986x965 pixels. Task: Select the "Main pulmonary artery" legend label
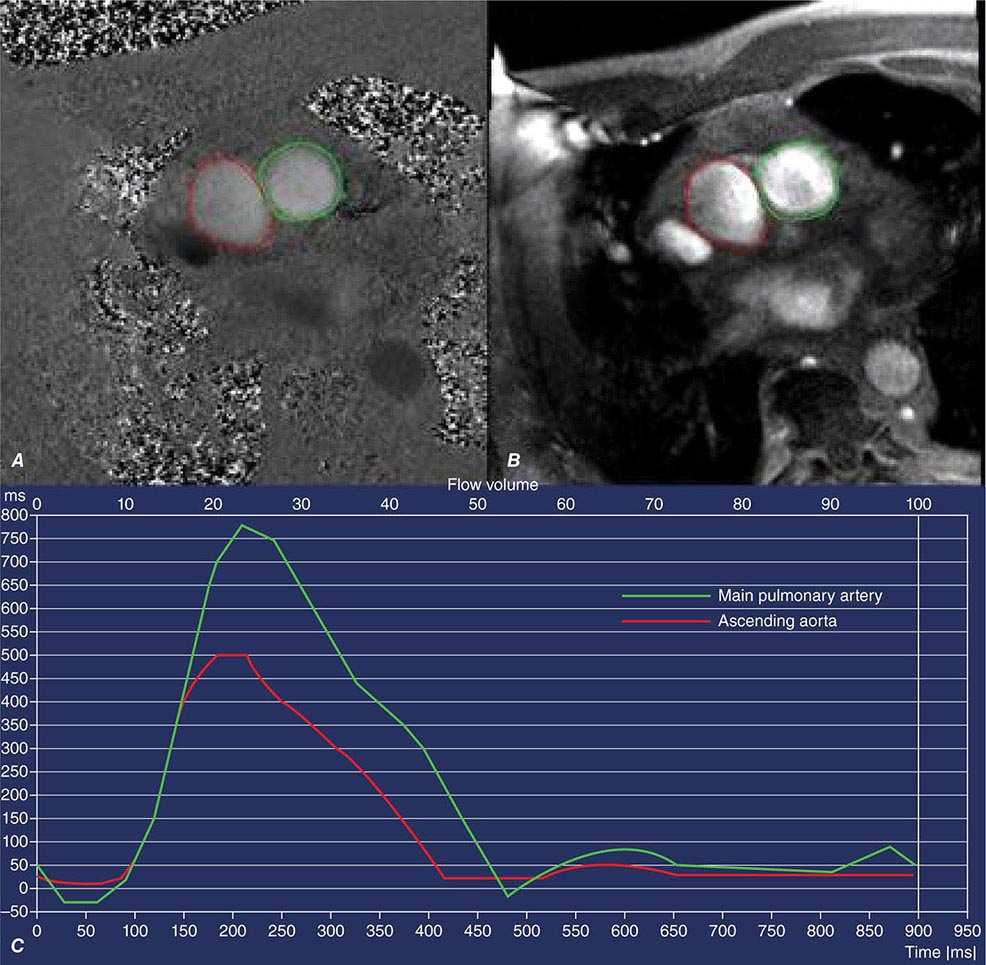coord(800,596)
